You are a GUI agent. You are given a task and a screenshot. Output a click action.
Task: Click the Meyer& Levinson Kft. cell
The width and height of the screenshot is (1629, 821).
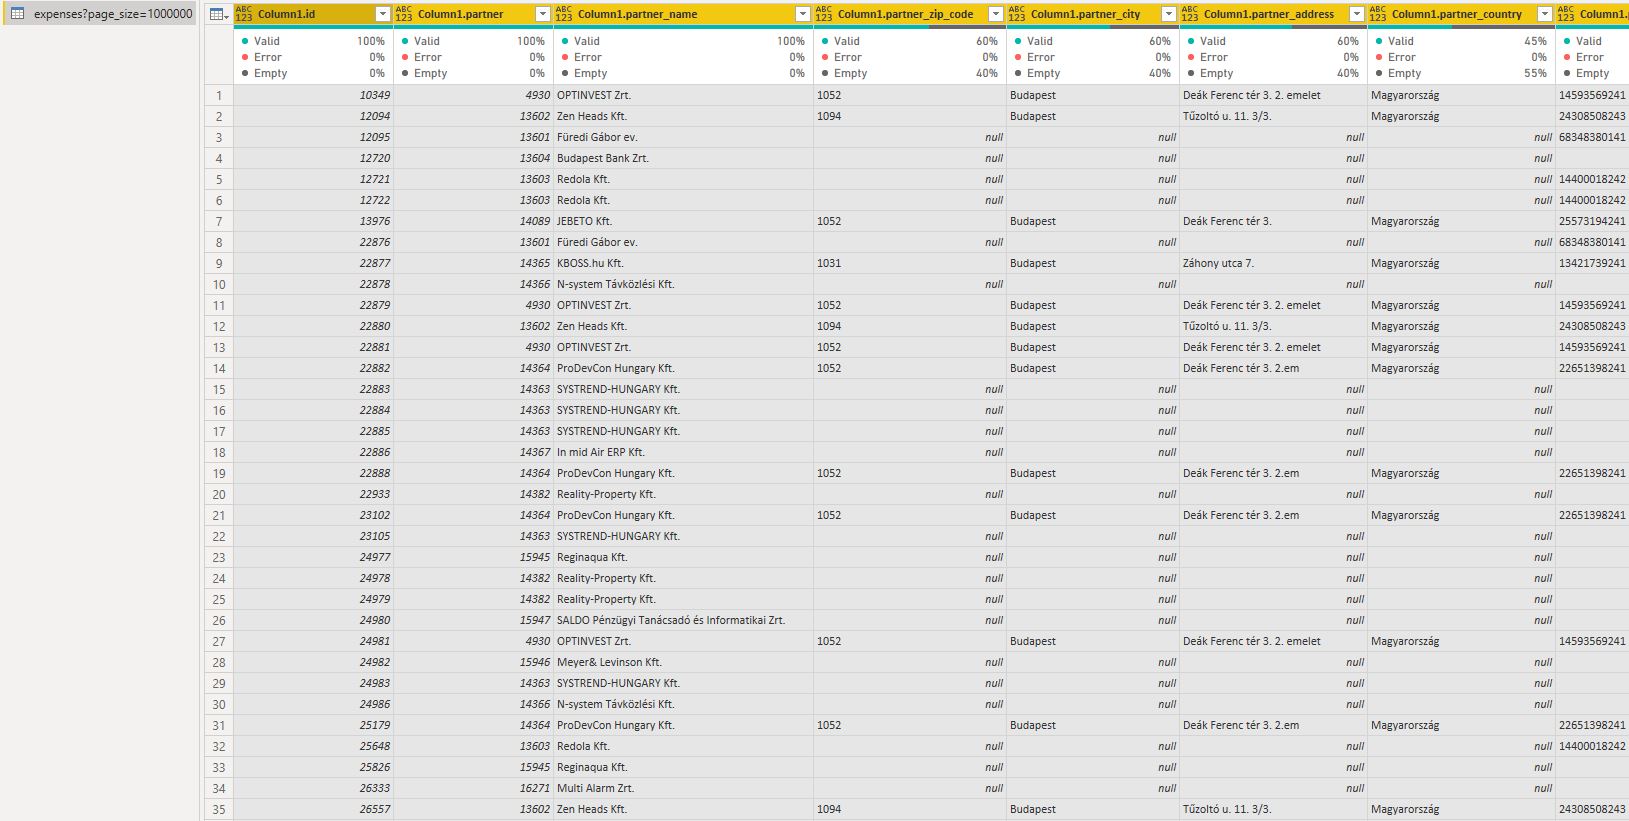[x=683, y=662]
